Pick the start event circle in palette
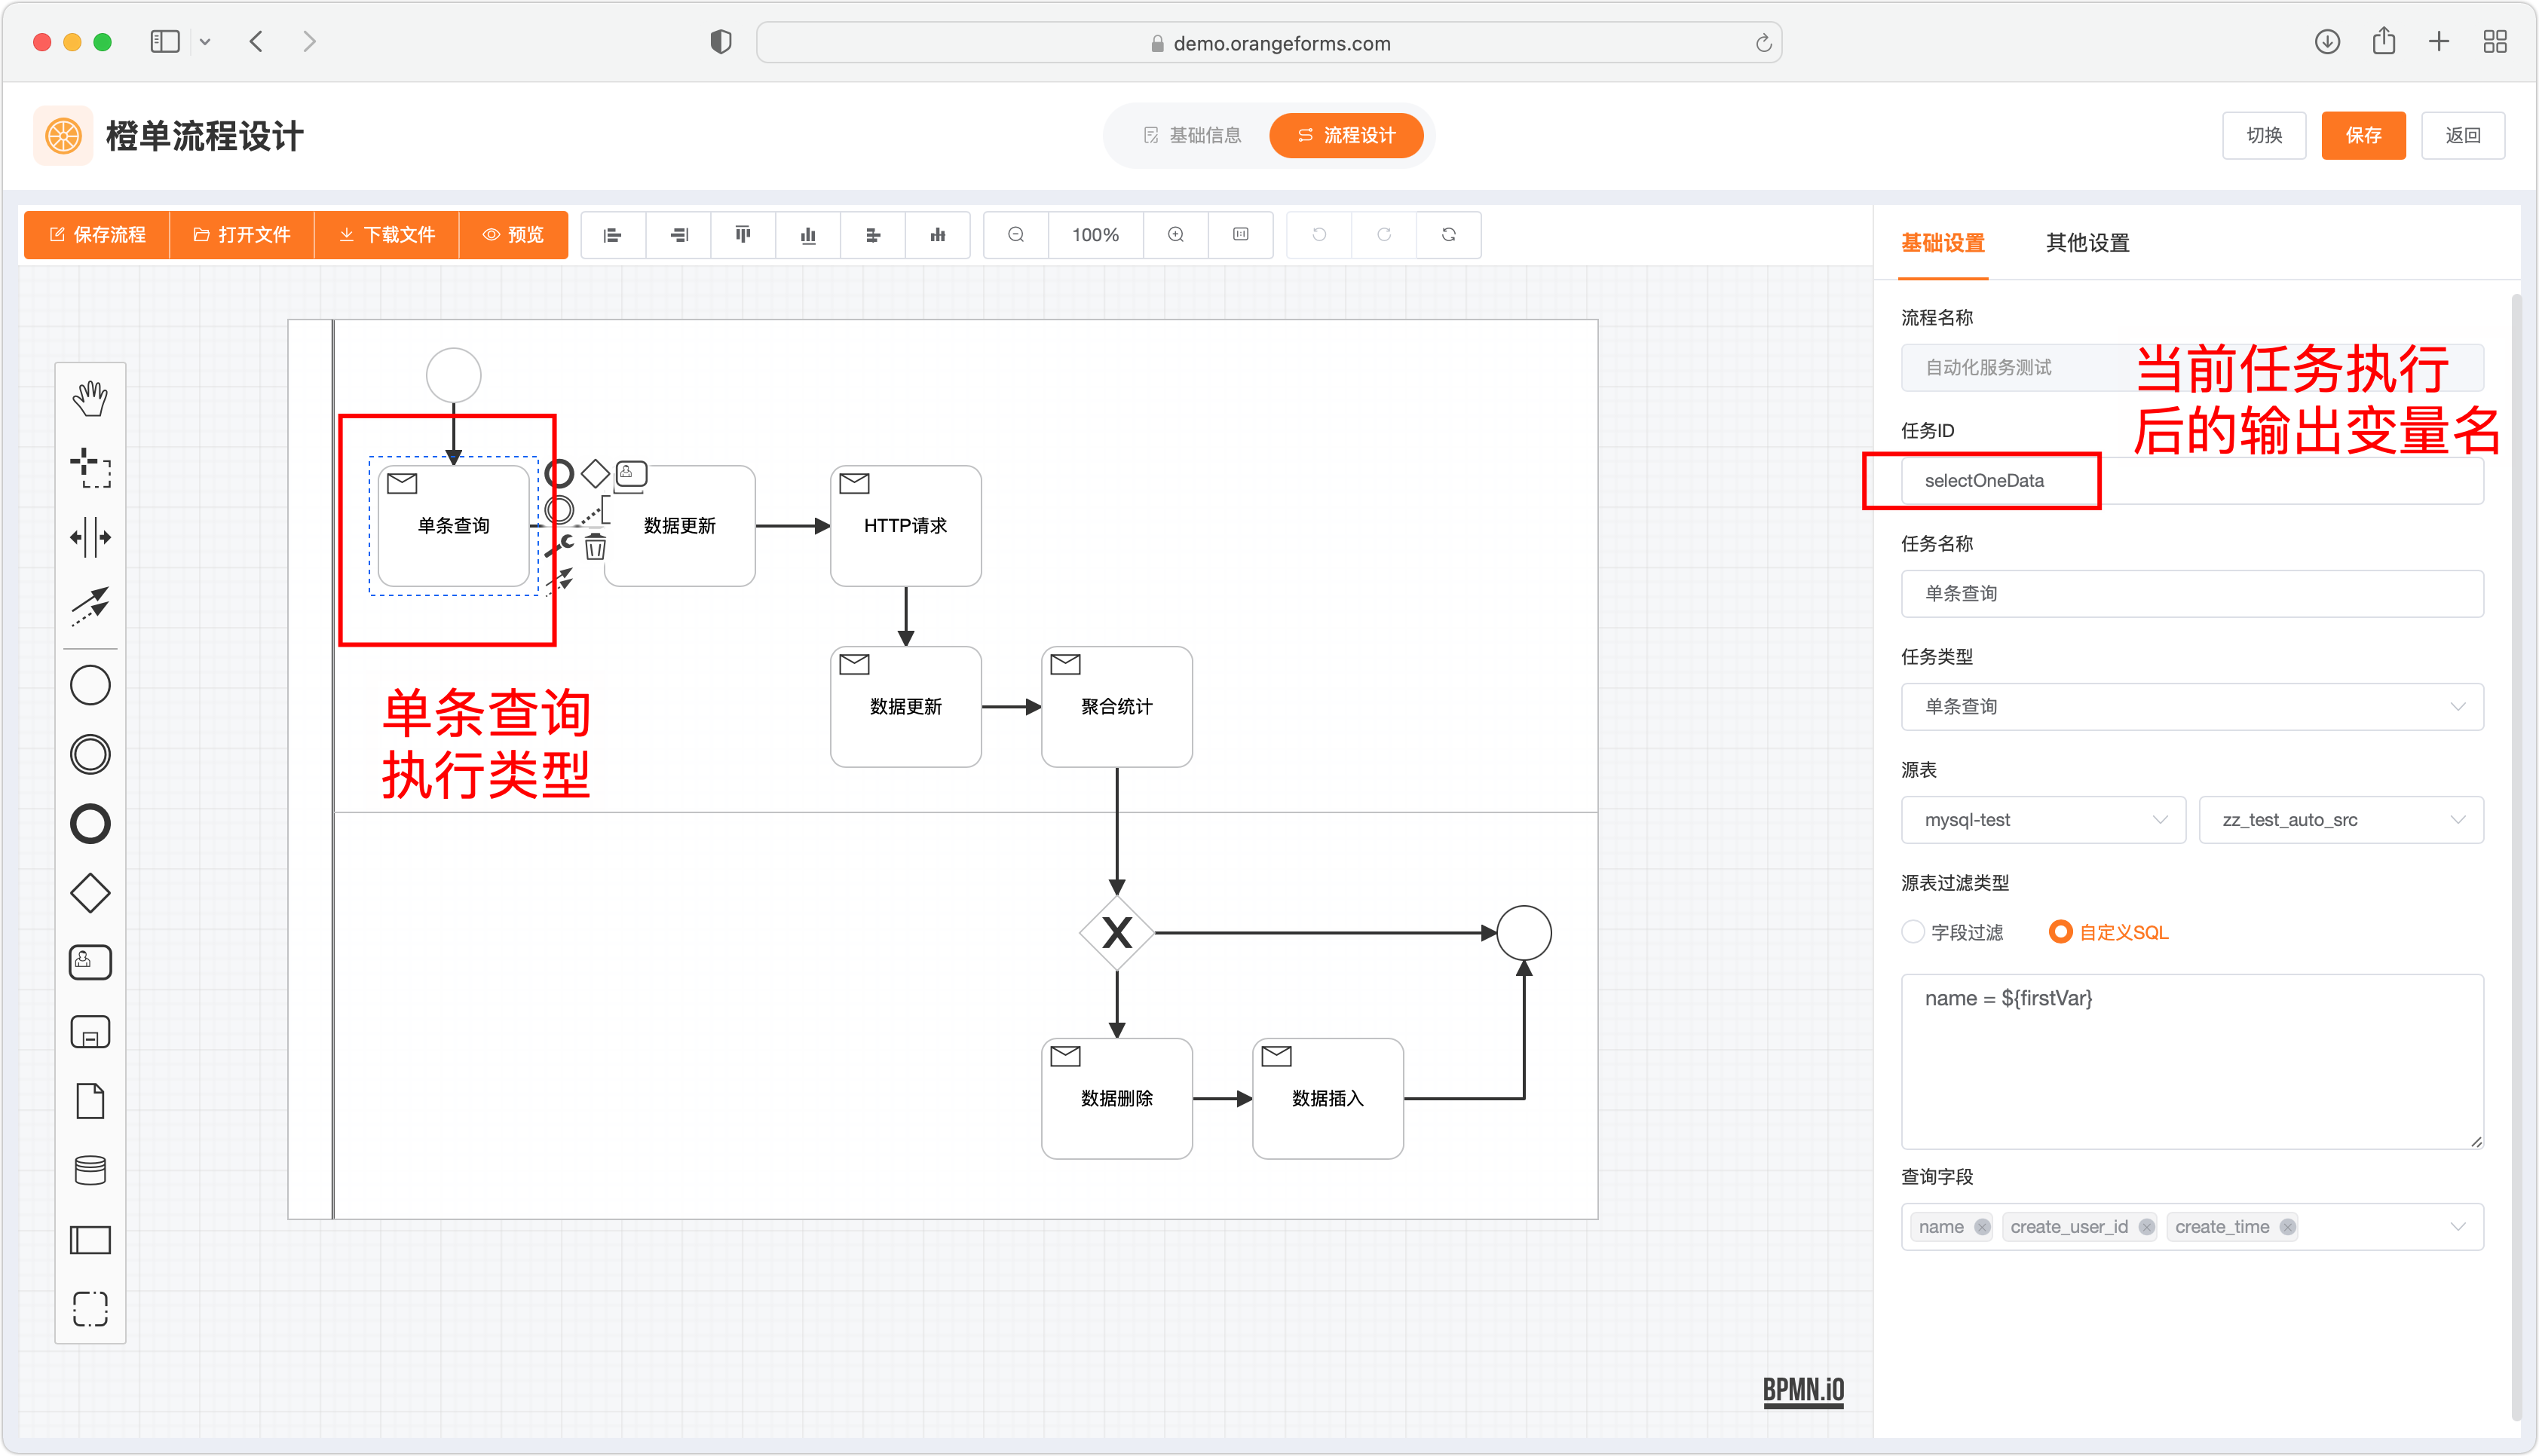 point(90,685)
